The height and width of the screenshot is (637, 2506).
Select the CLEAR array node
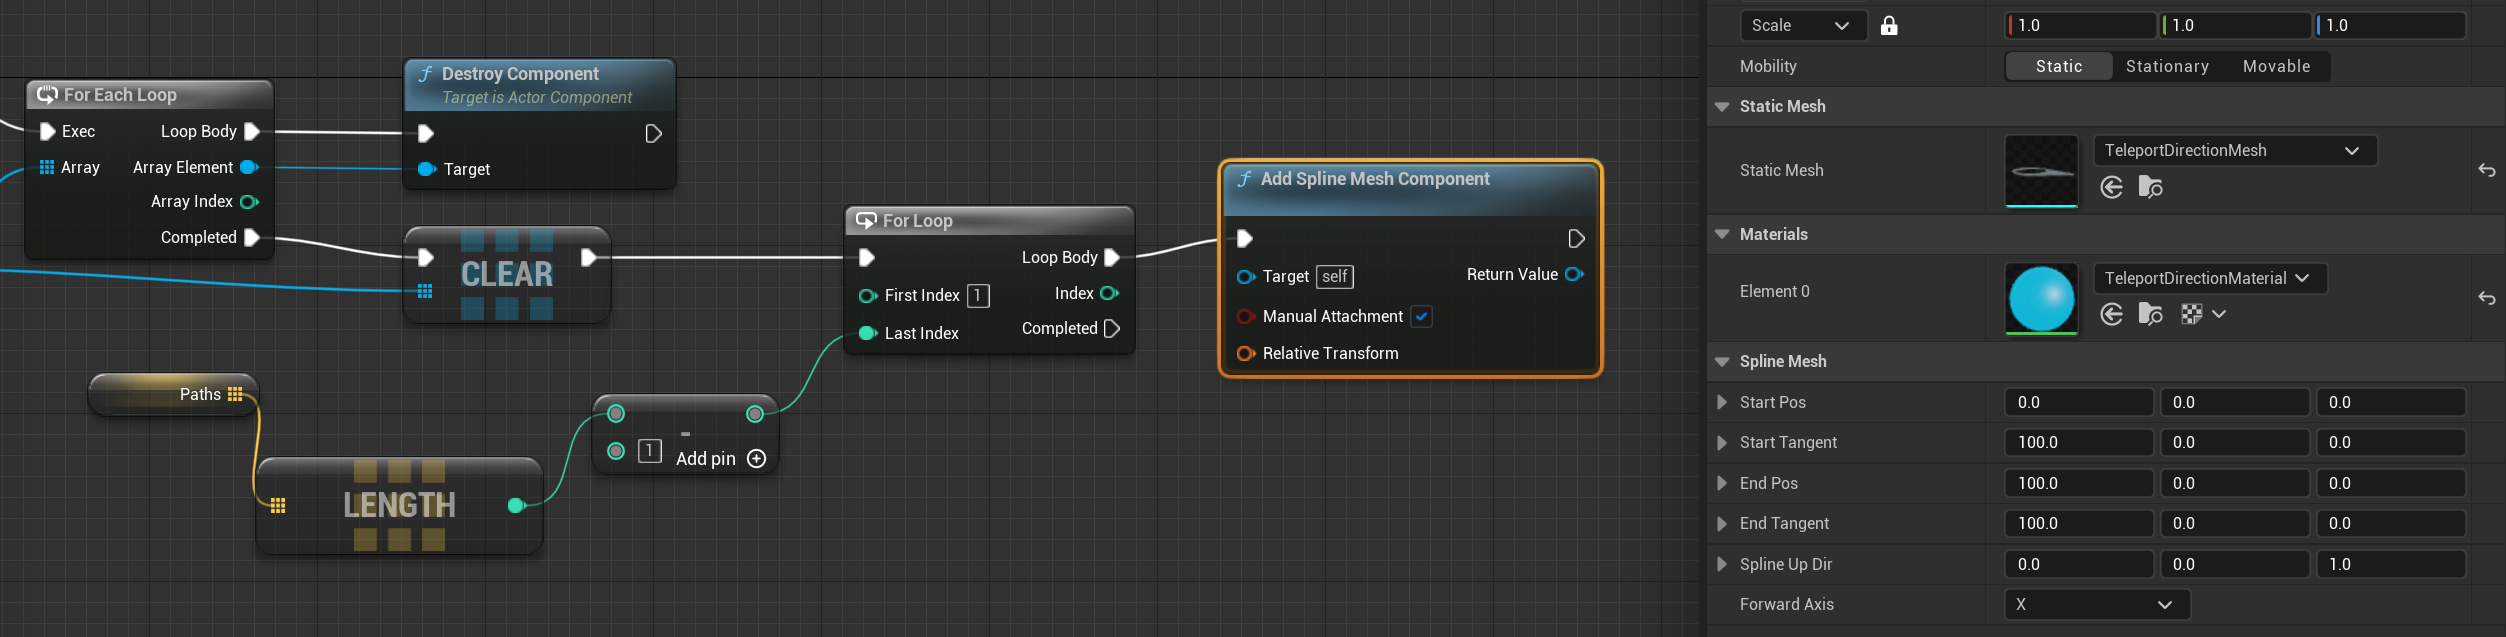(507, 274)
